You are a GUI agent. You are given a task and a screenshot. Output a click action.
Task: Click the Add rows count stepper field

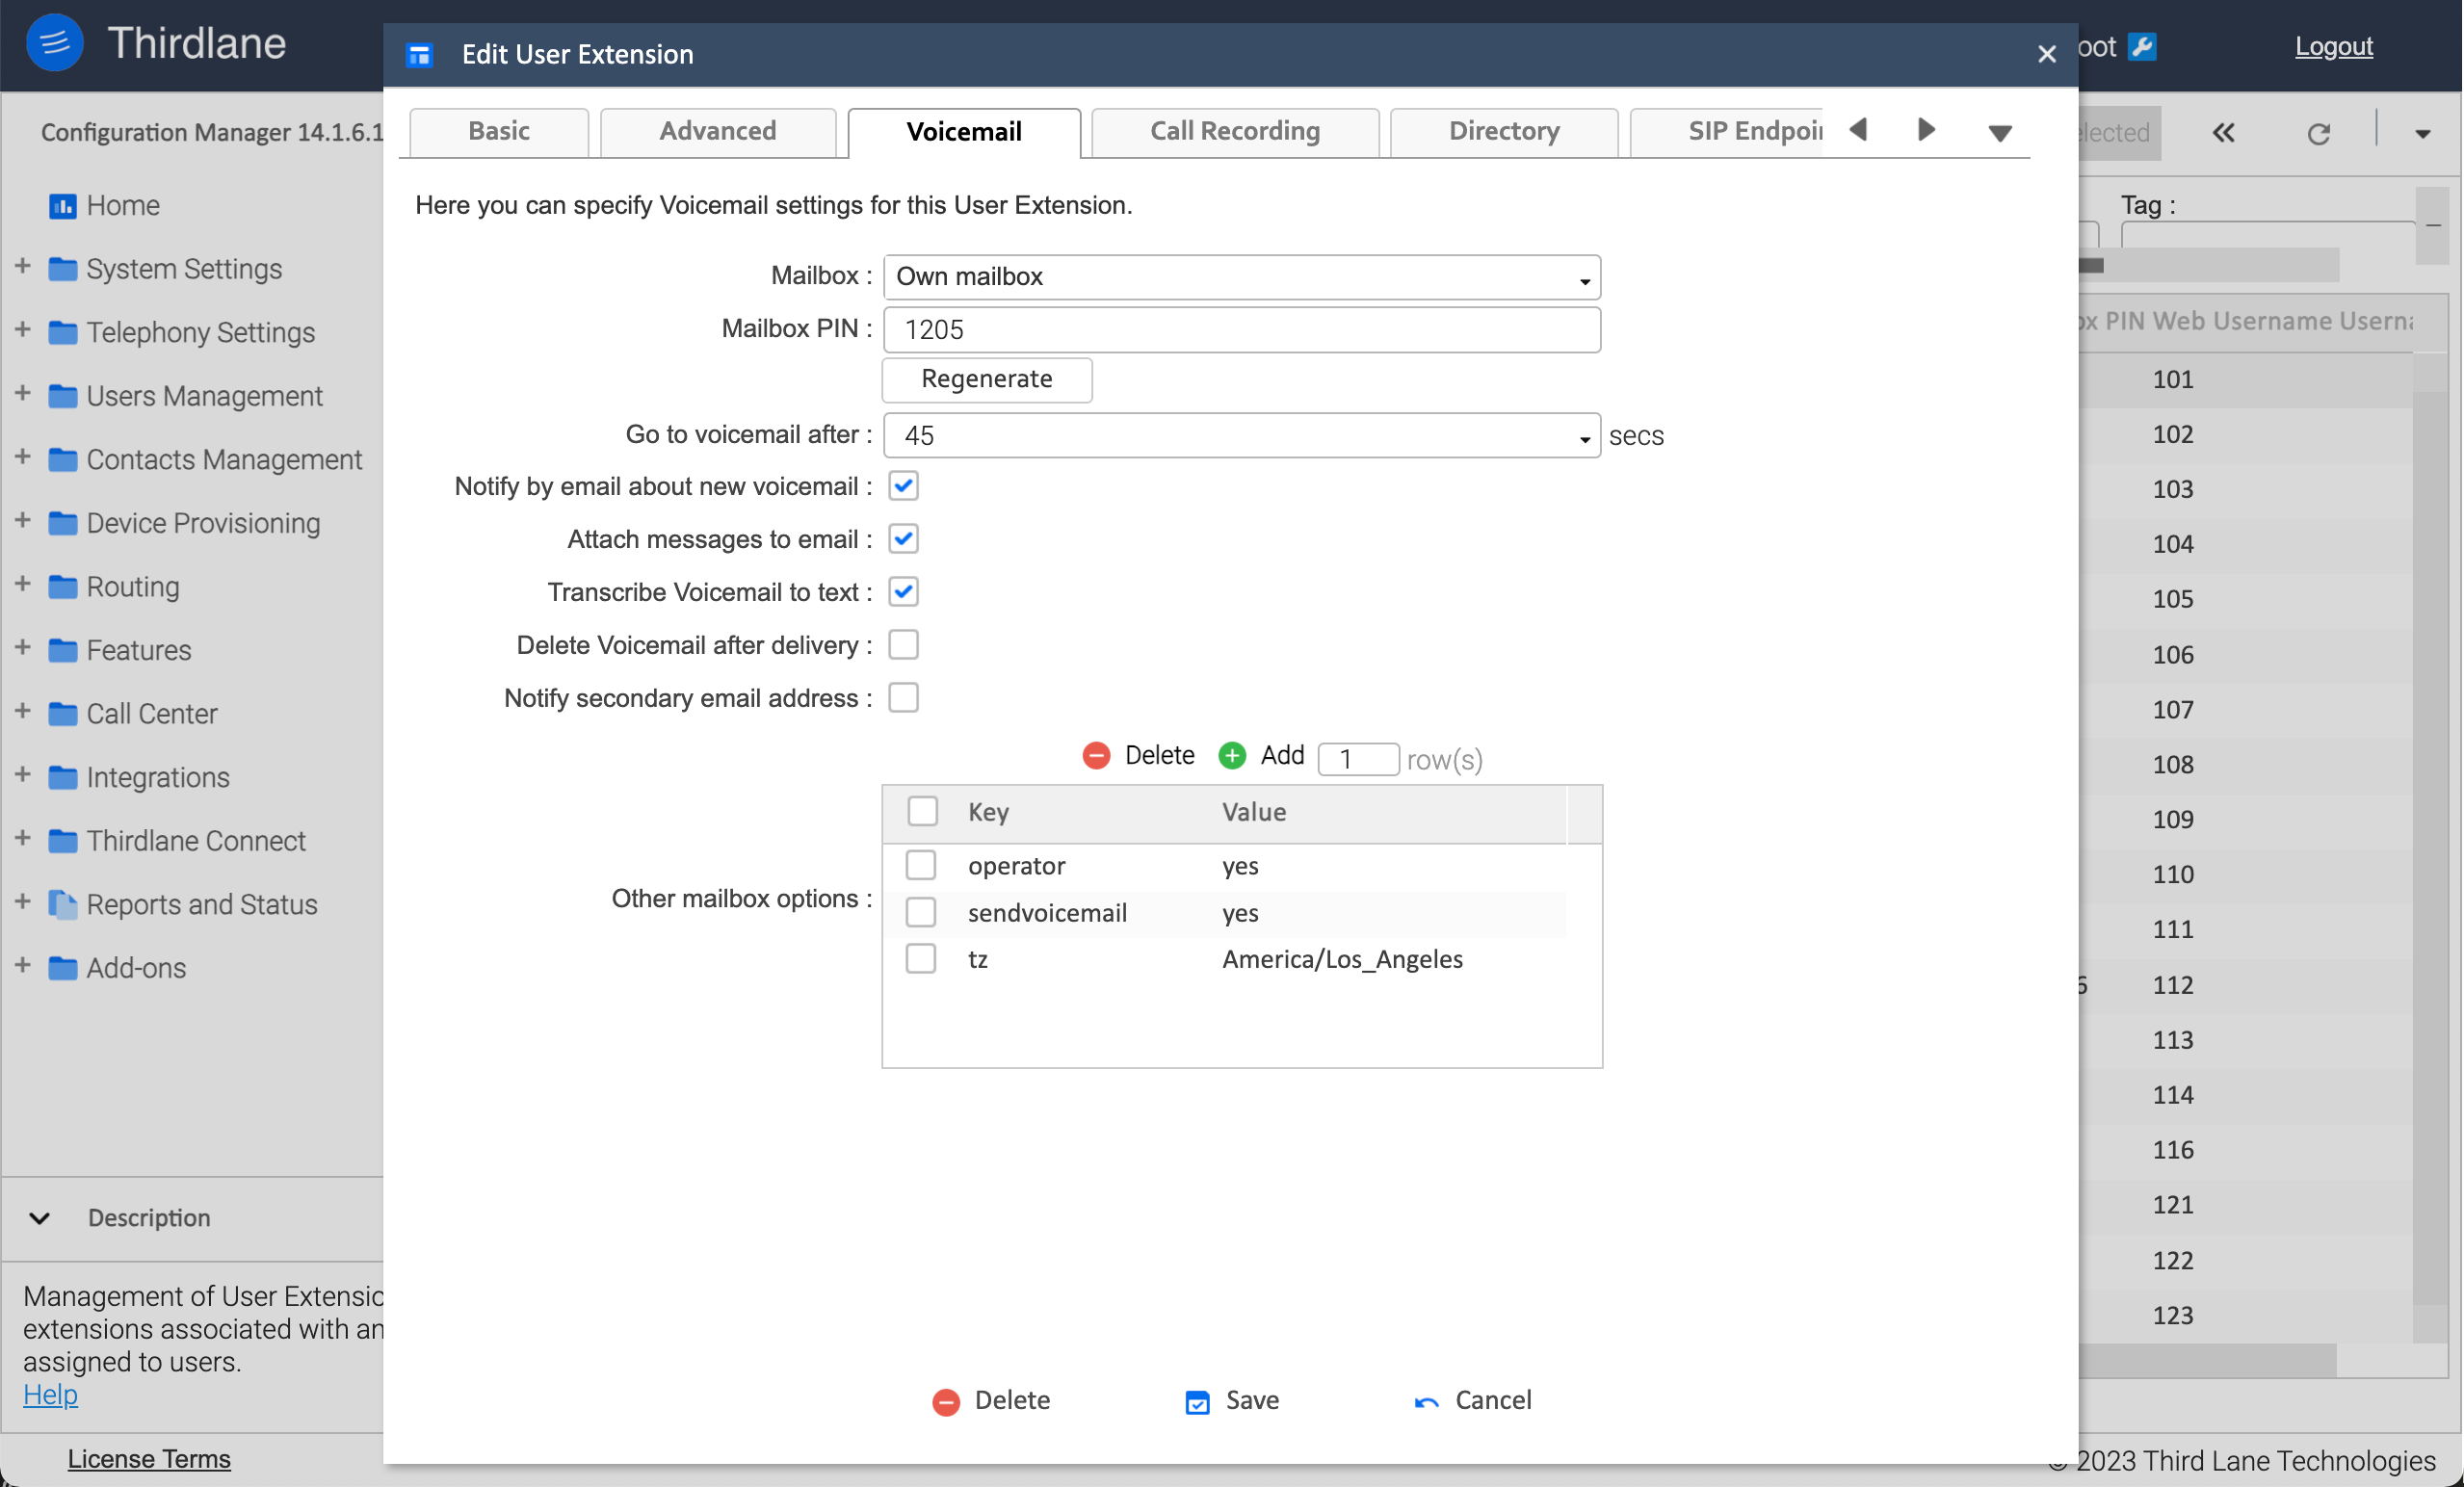[1355, 757]
